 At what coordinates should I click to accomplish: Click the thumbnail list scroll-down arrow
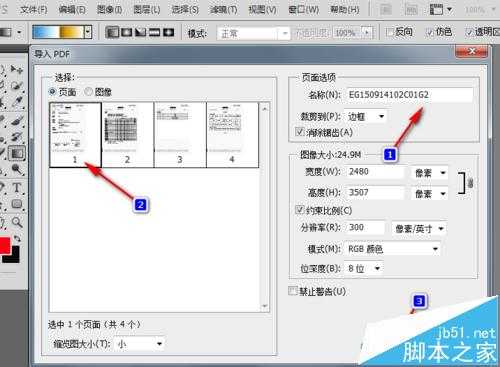coord(265,306)
